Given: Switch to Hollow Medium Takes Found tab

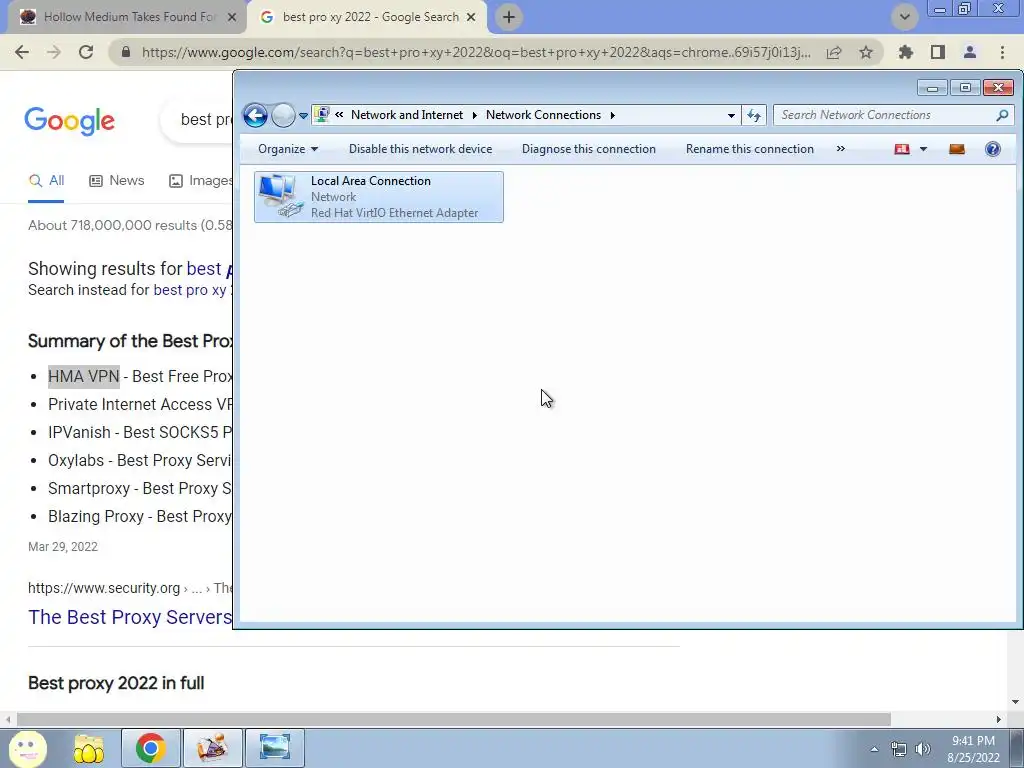Looking at the screenshot, I should point(129,17).
